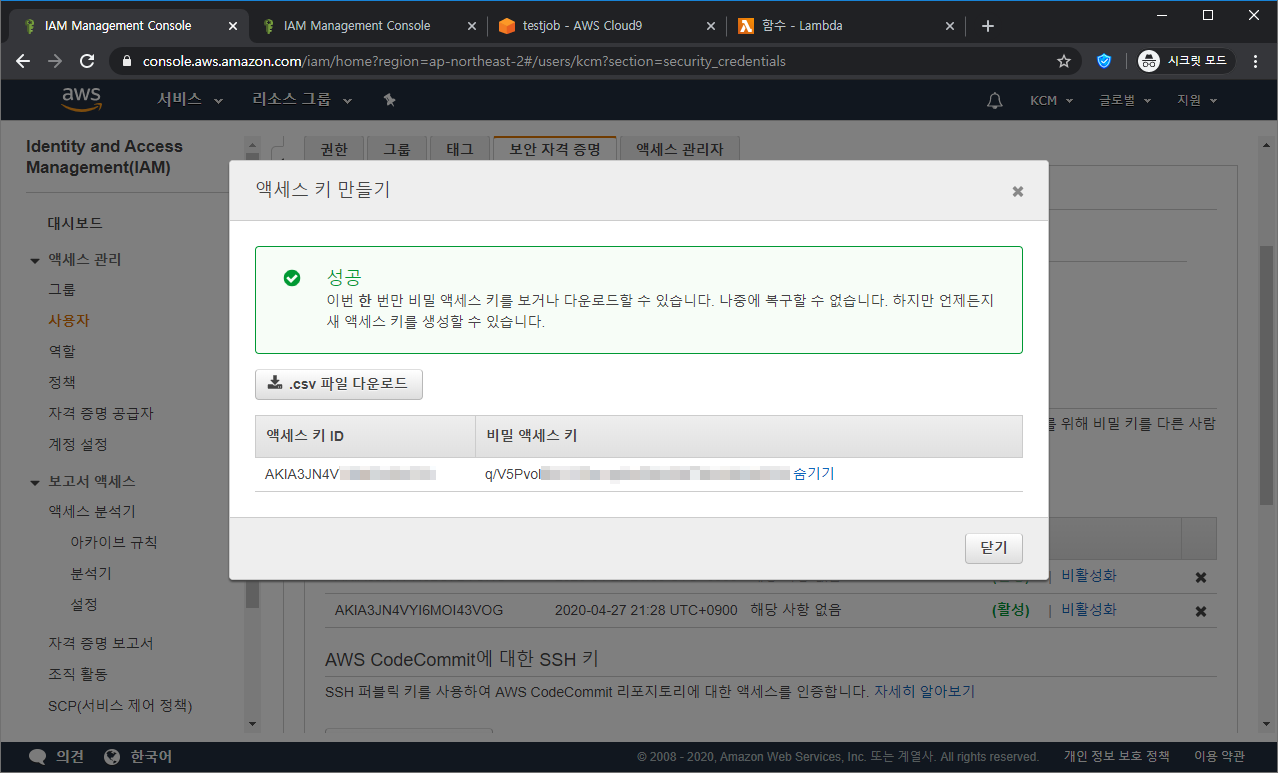
Task: Open 자격 증명 공급자 in sidebar
Action: [101, 413]
